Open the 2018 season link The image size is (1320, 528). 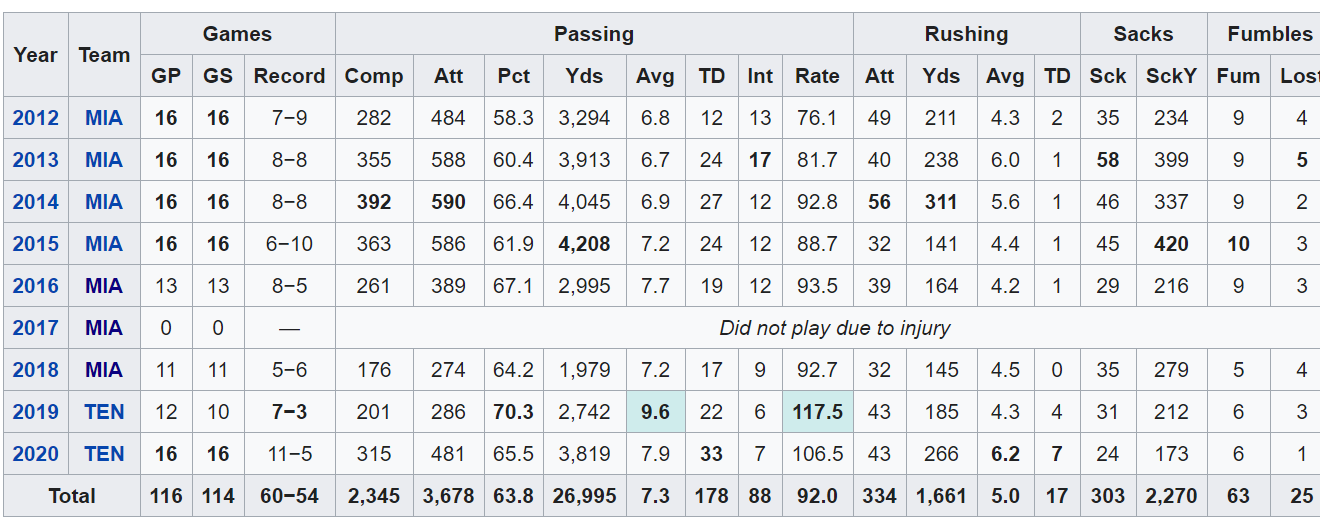[x=35, y=370]
